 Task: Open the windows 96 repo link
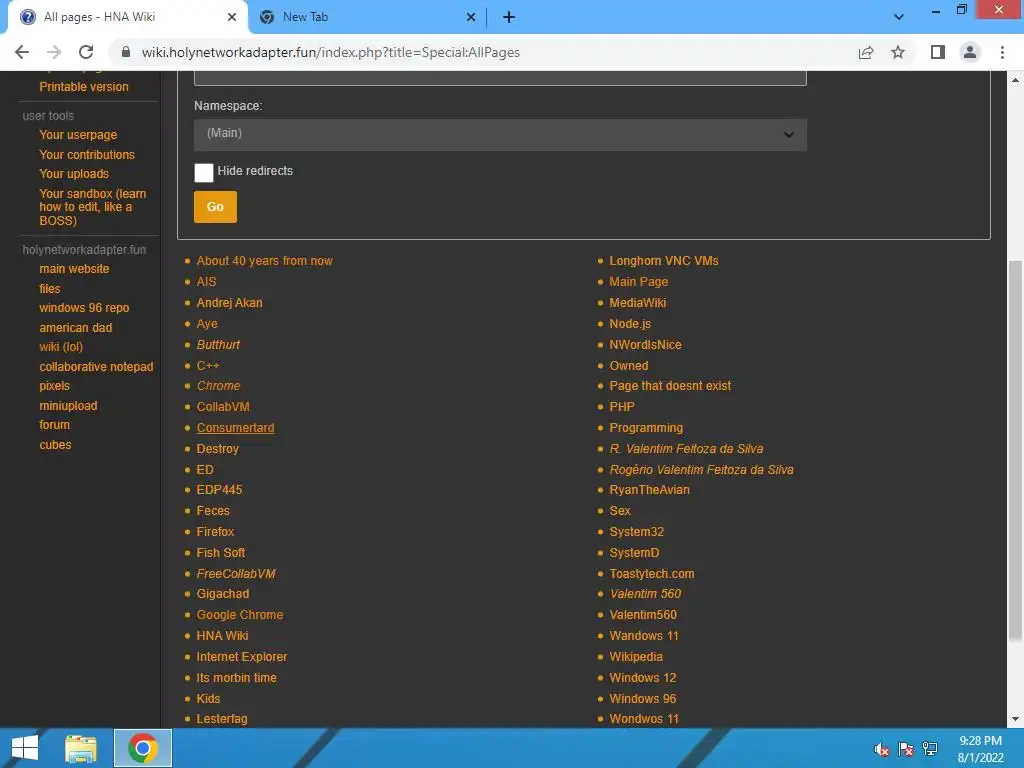[x=84, y=308]
